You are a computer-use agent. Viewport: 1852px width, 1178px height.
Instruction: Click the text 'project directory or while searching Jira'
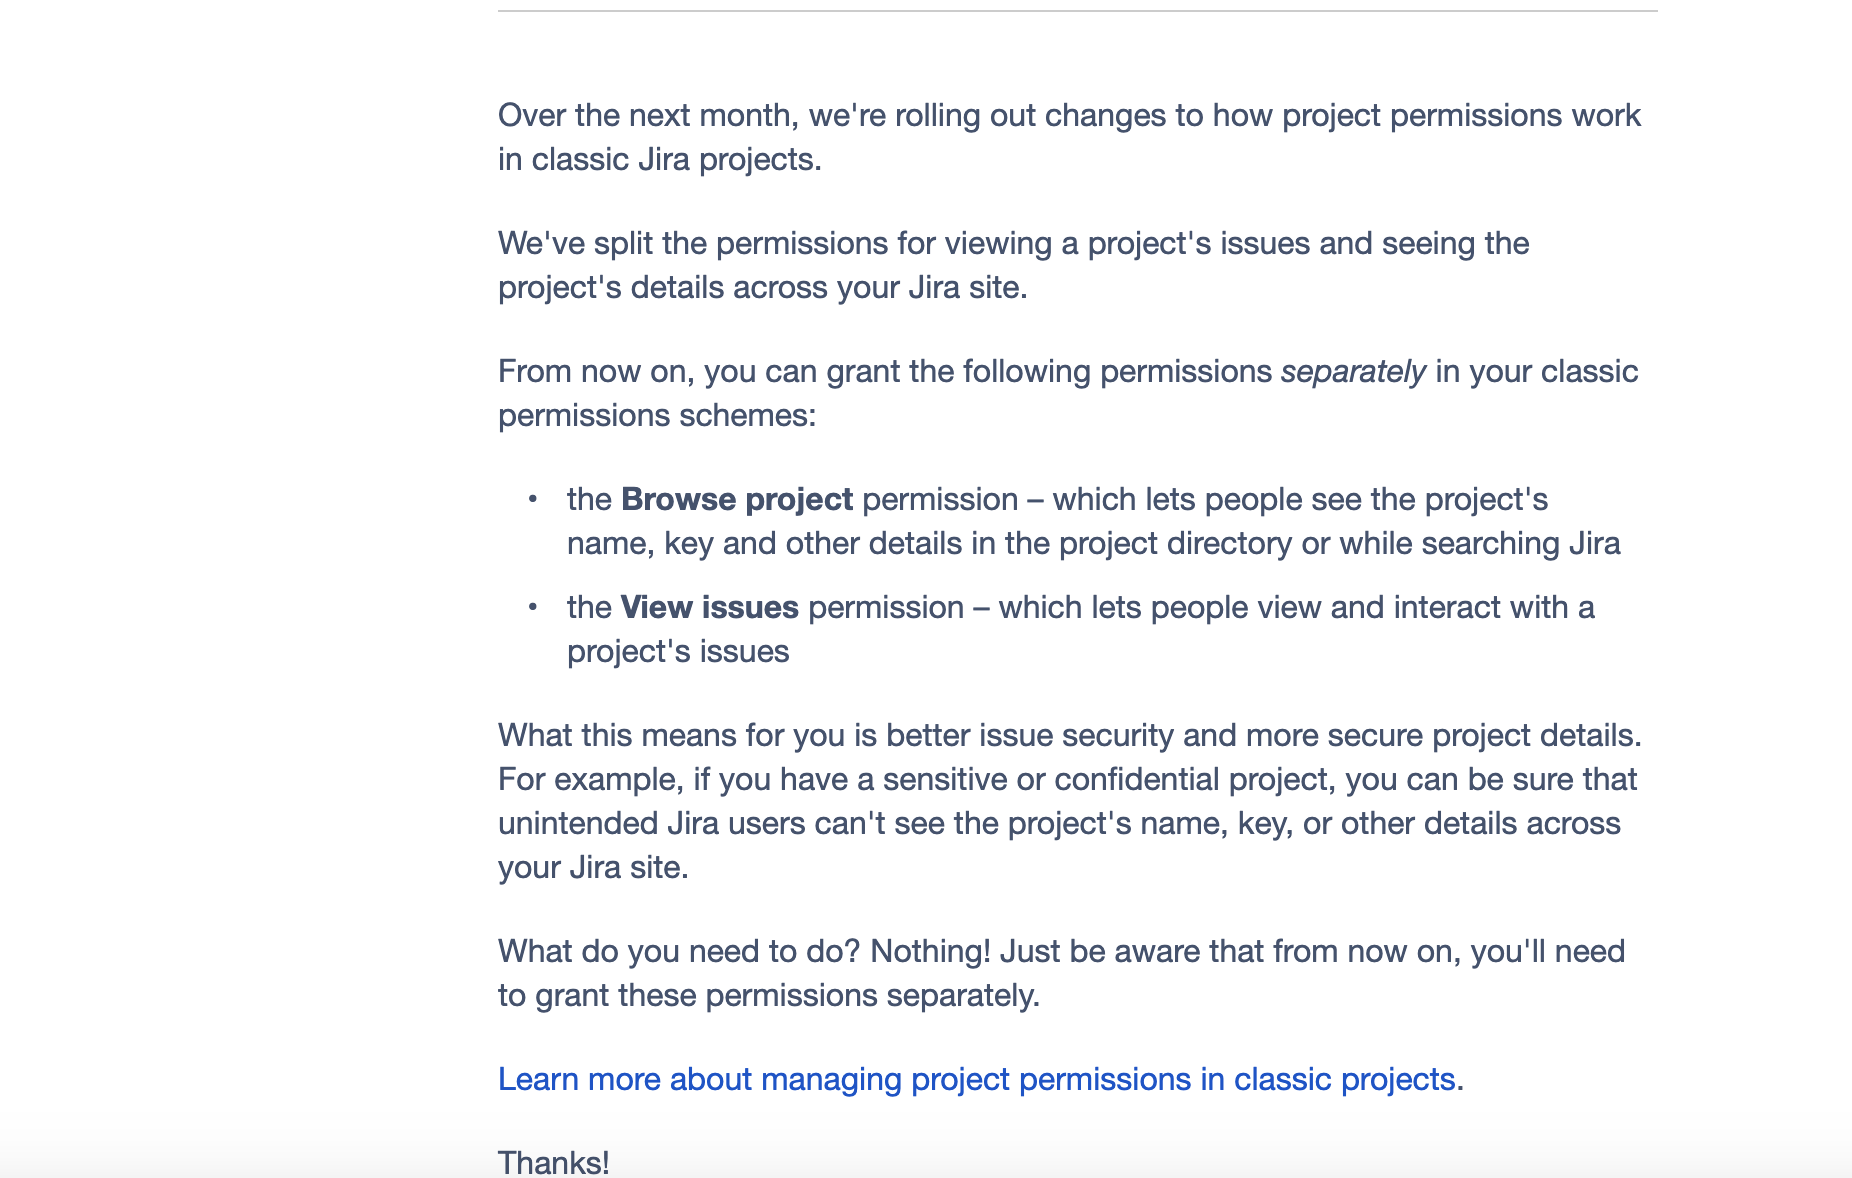click(x=1339, y=544)
